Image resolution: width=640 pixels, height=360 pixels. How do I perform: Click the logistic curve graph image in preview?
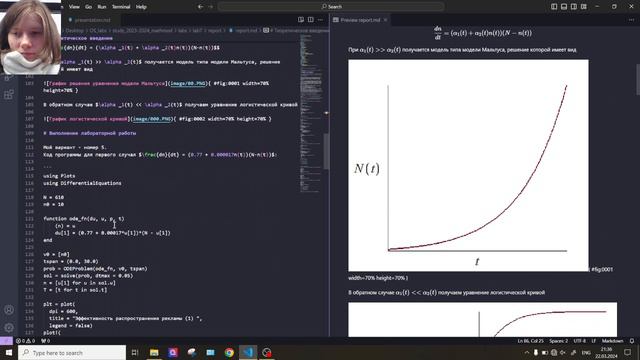[482, 320]
